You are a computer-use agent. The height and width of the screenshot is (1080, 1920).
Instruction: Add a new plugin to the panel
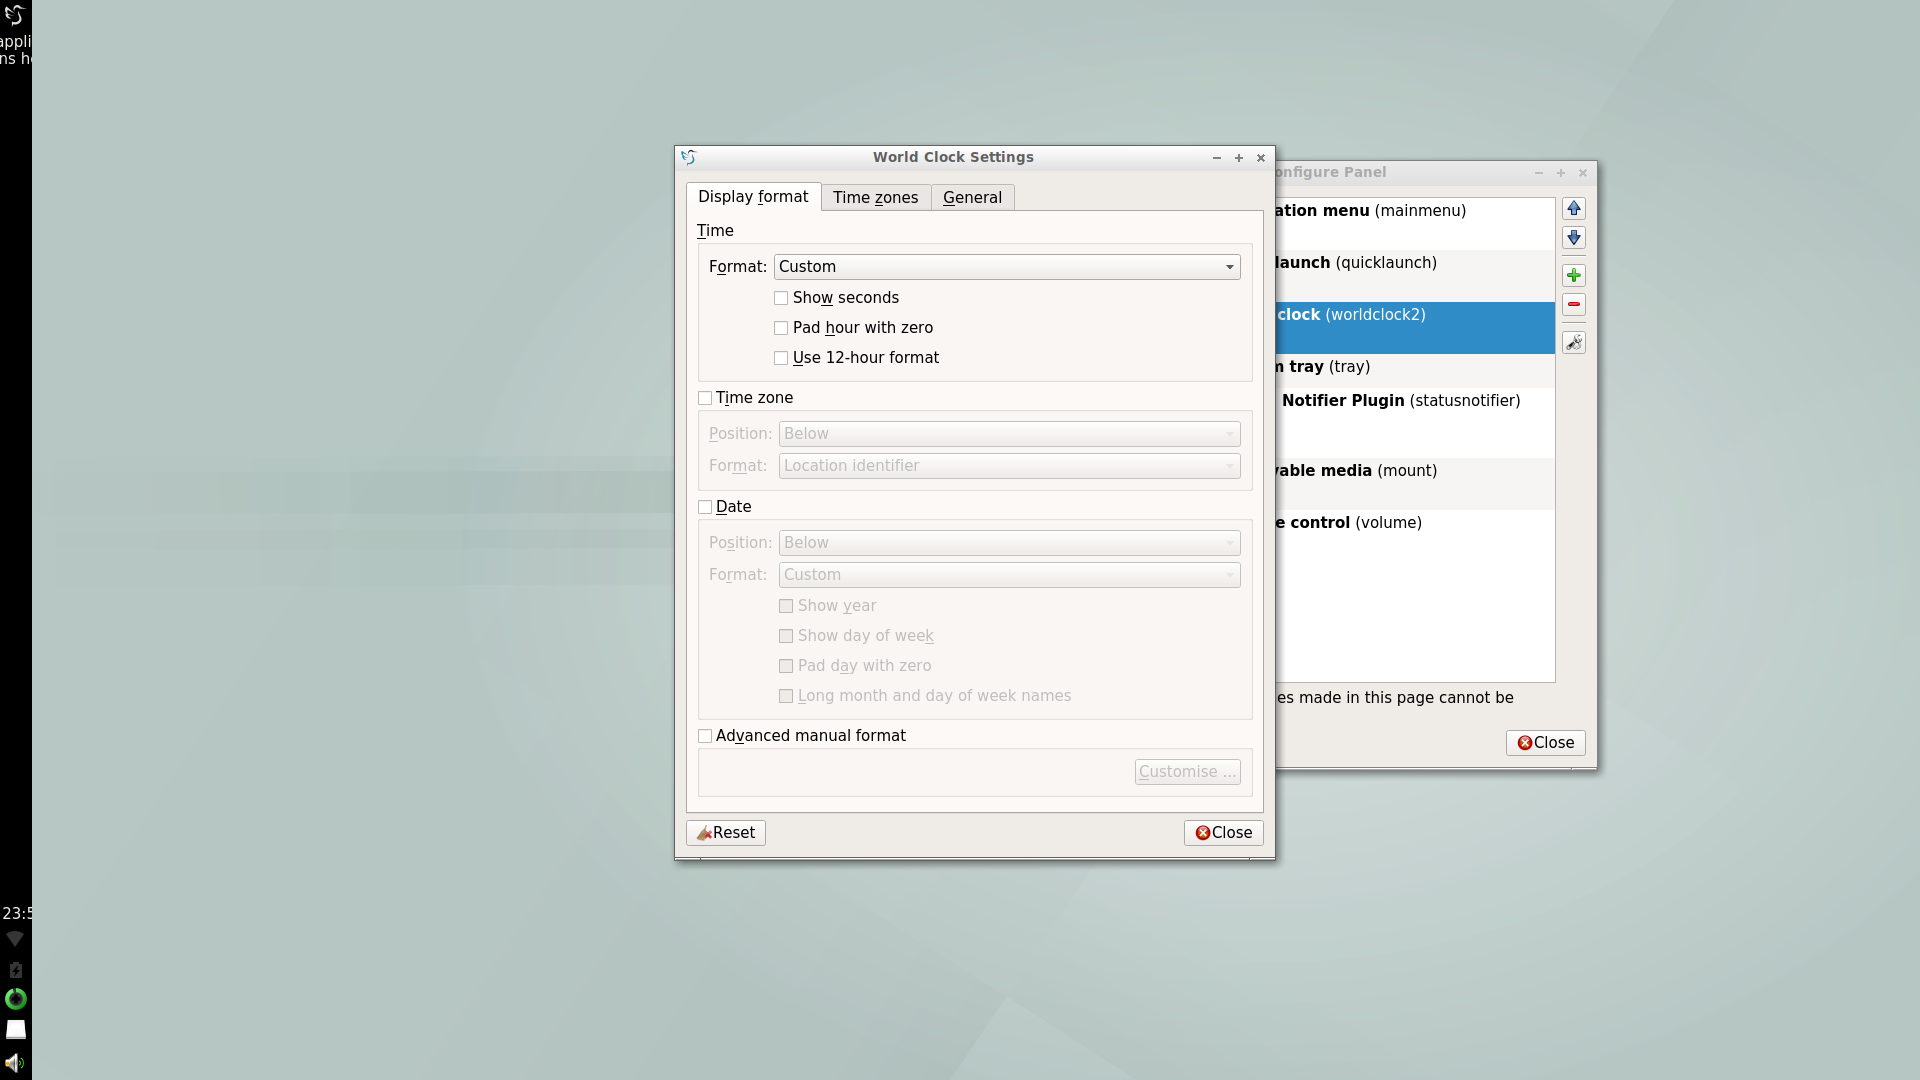(x=1574, y=275)
